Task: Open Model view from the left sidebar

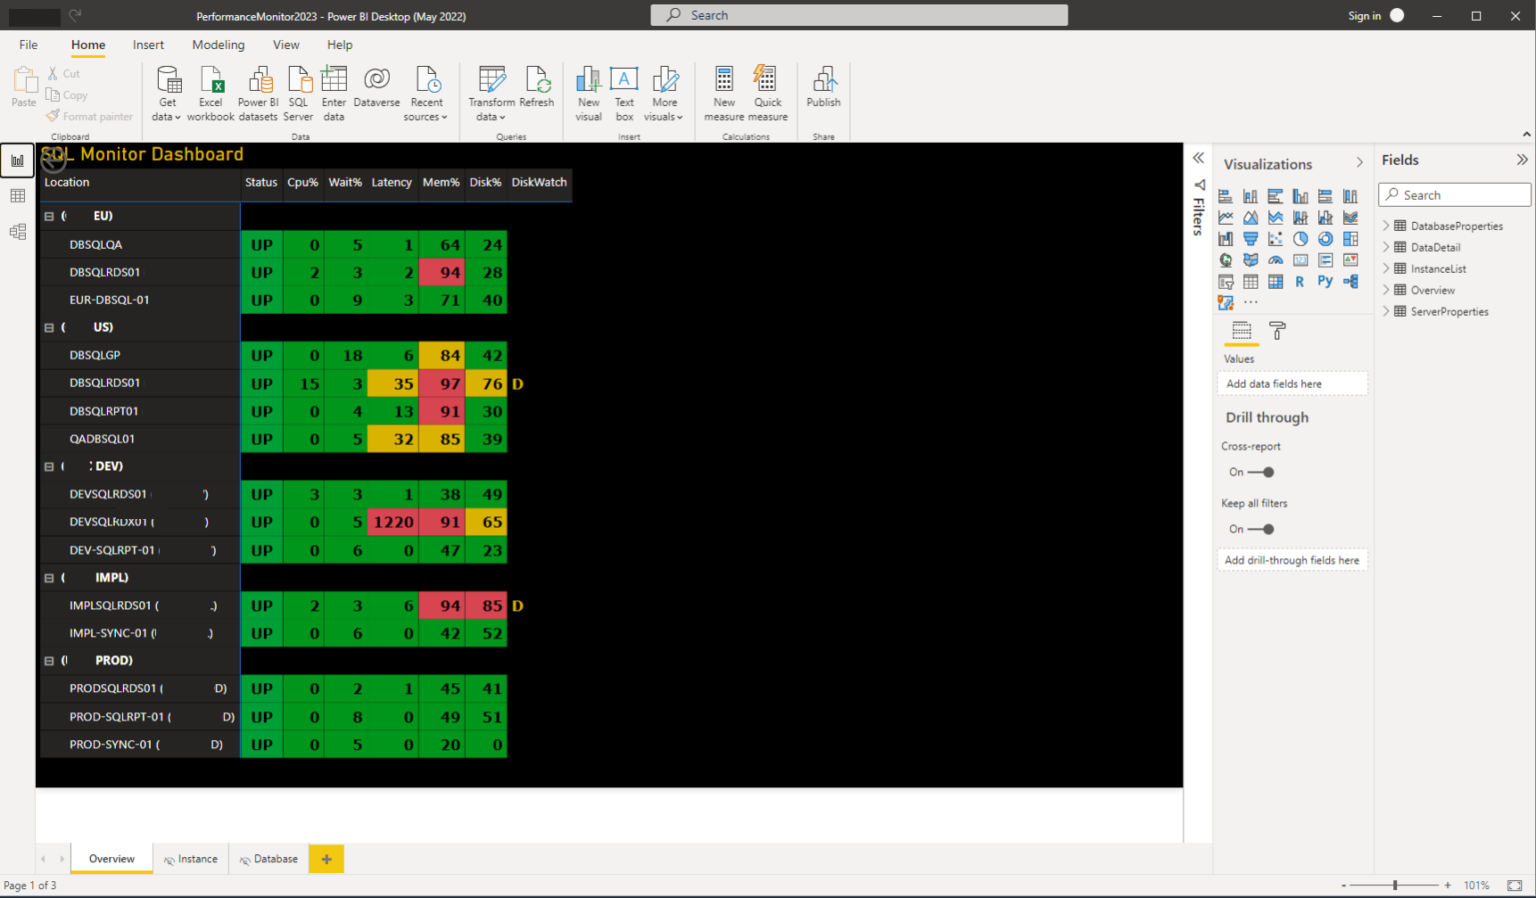Action: 17,231
